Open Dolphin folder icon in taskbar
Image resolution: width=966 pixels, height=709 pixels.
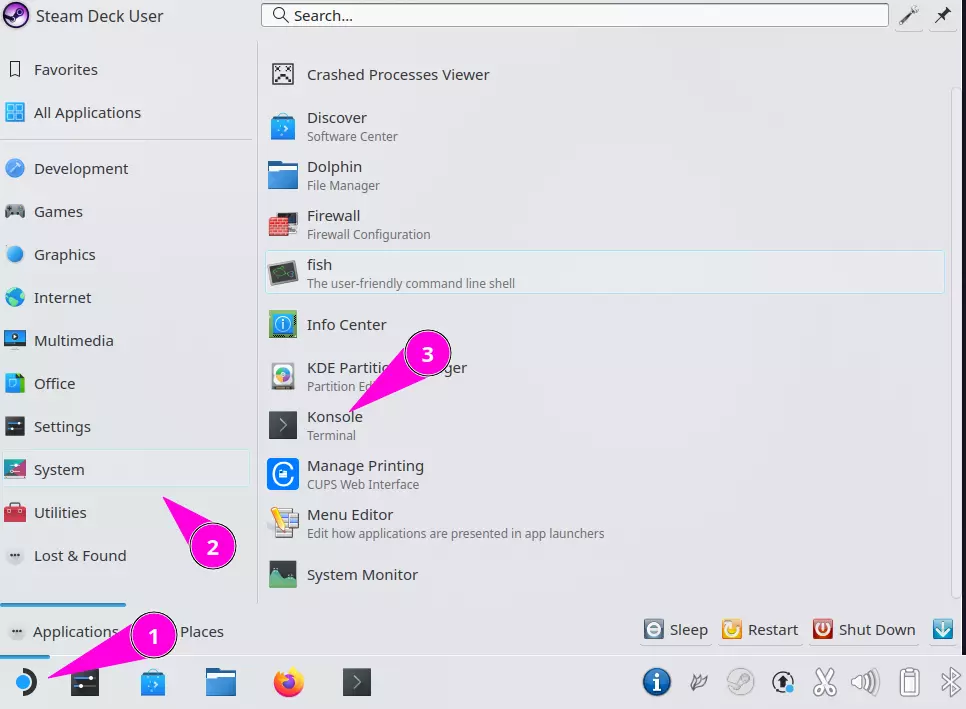(221, 683)
